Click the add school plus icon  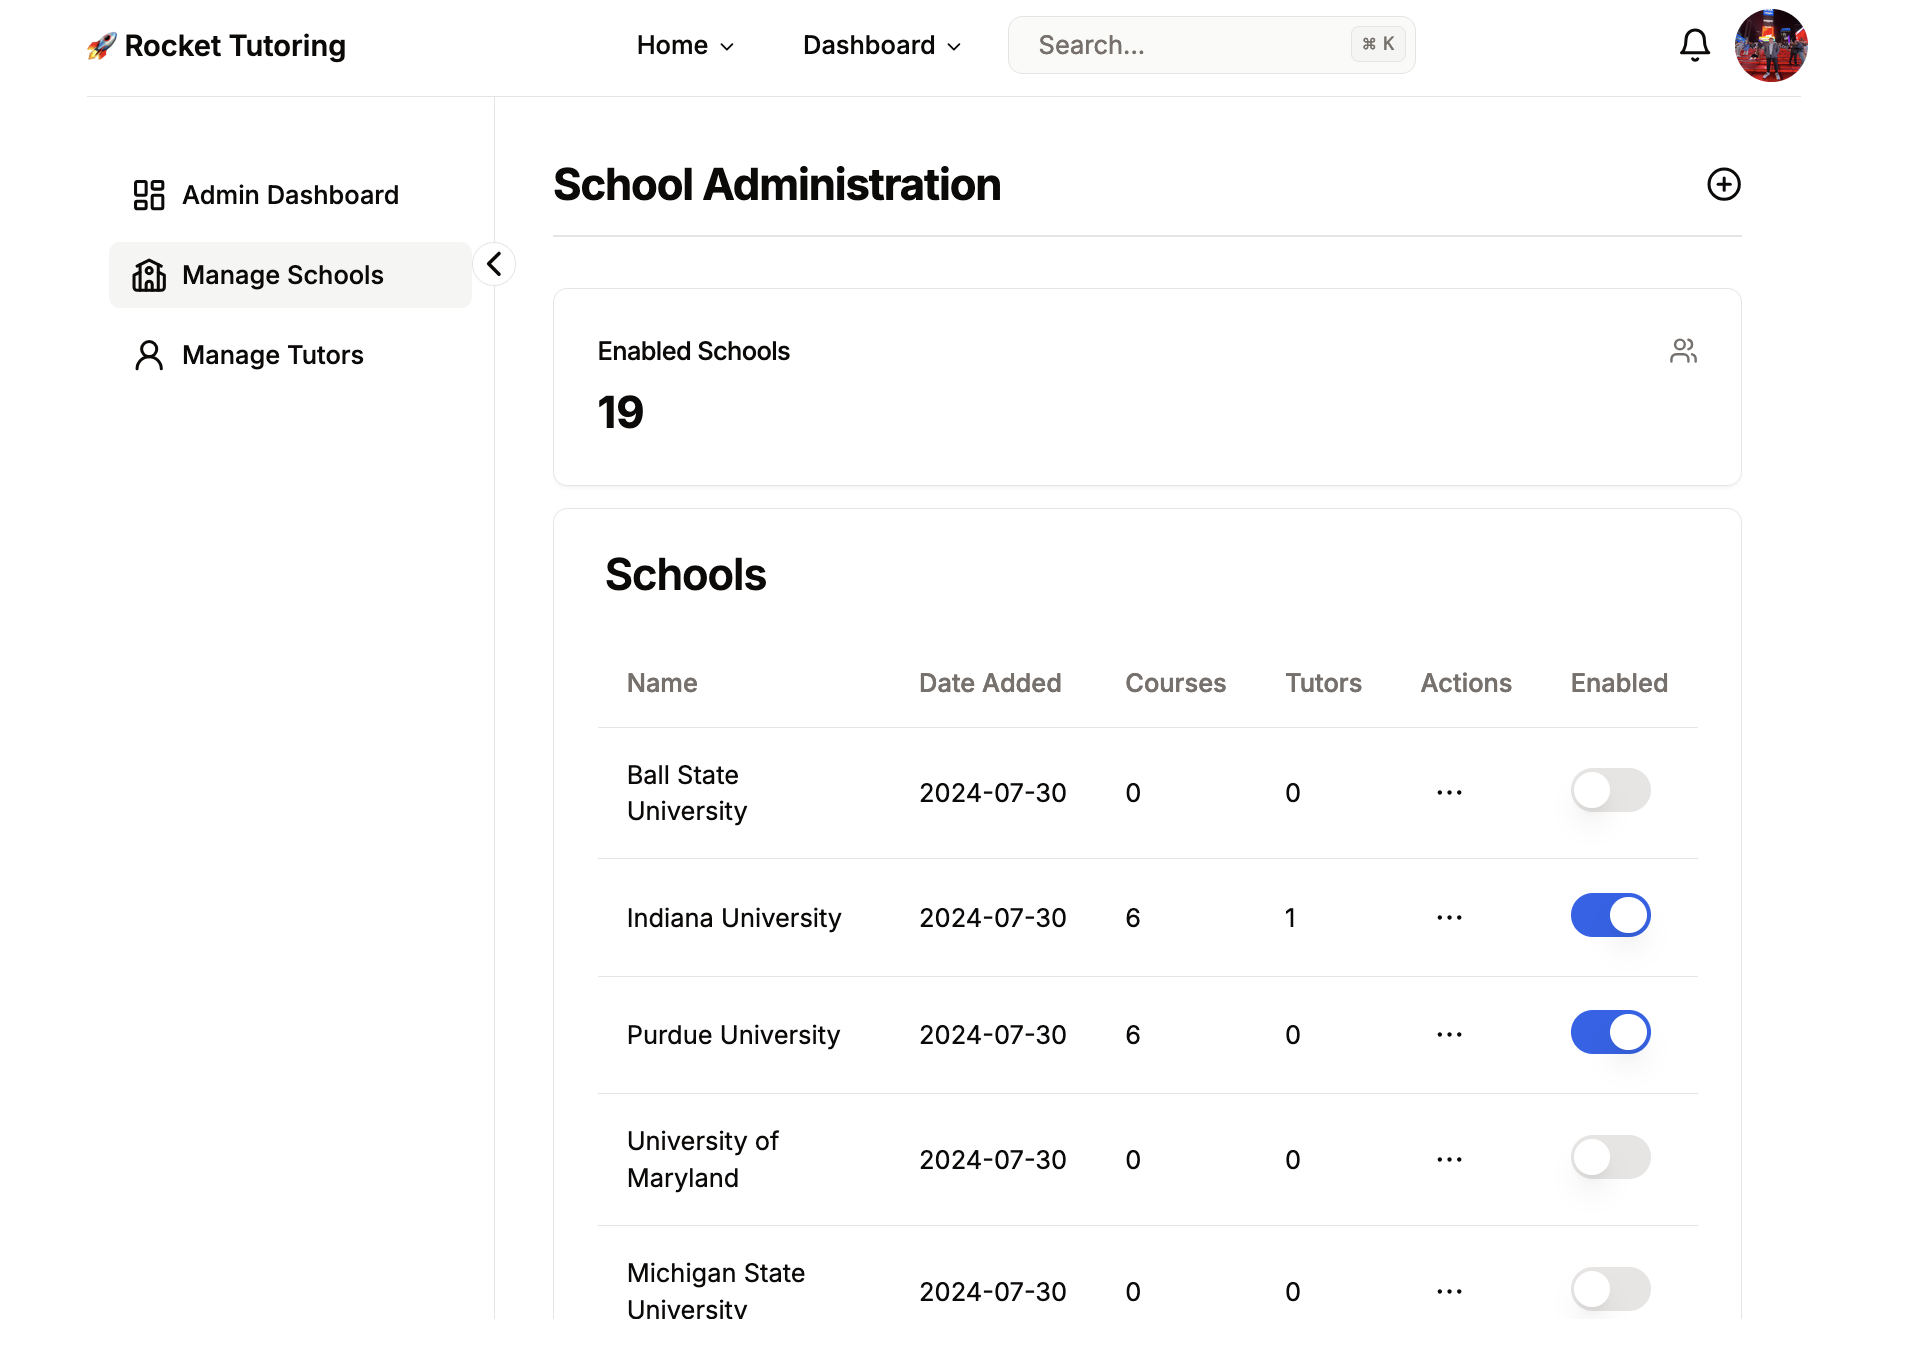click(1724, 184)
